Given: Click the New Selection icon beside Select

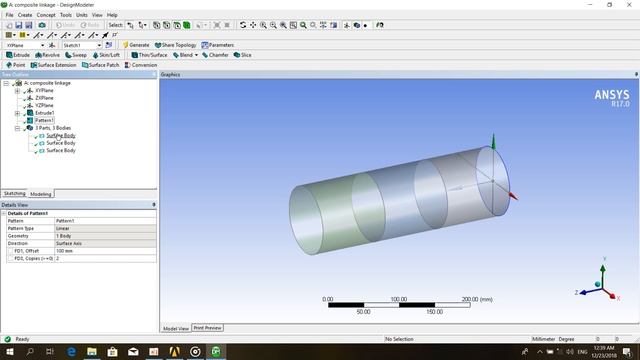Looking at the screenshot, I should 130,25.
